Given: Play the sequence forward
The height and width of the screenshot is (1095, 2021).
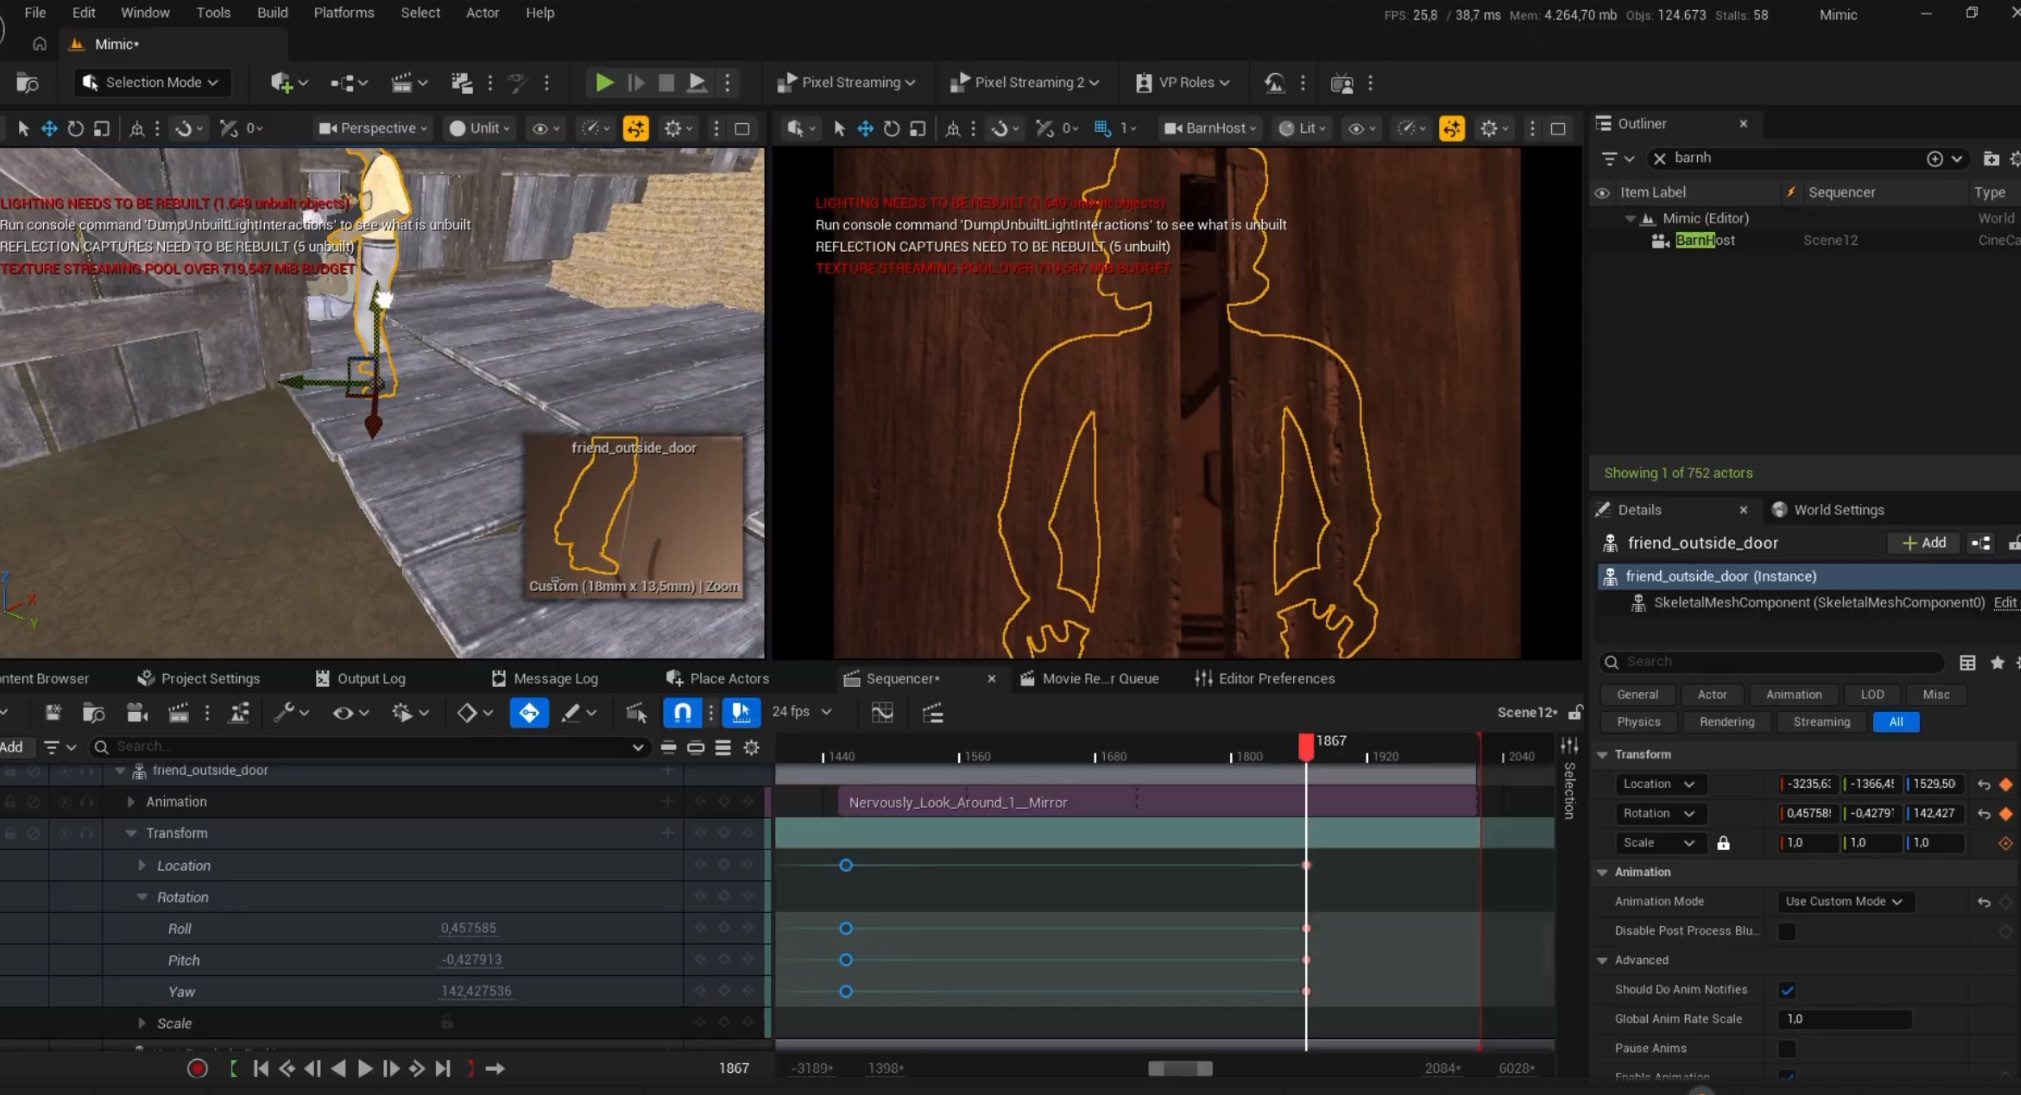Looking at the screenshot, I should pyautogui.click(x=365, y=1068).
